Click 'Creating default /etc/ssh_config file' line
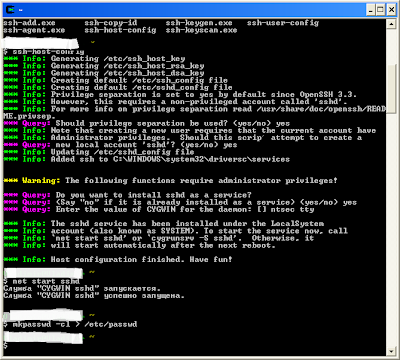 point(115,80)
